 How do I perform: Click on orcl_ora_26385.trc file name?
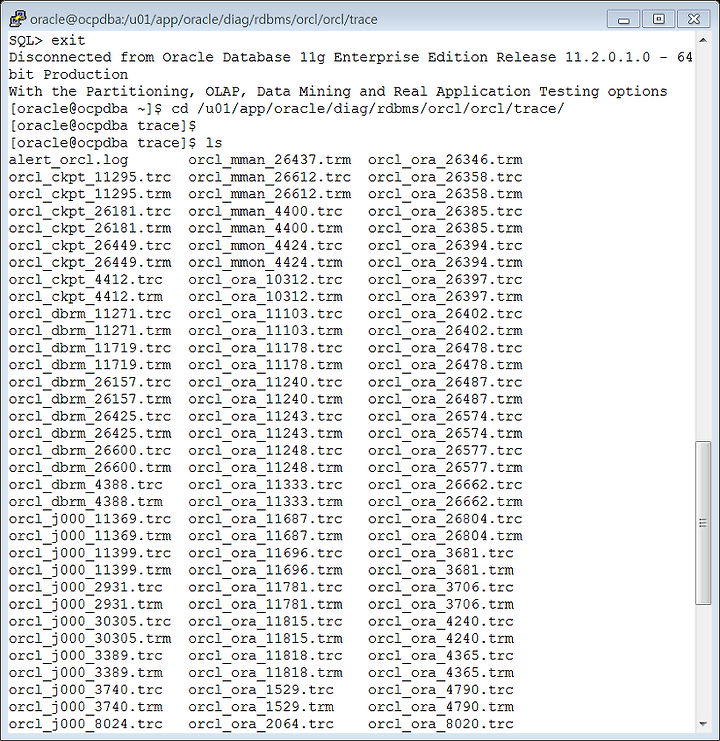[x=446, y=211]
